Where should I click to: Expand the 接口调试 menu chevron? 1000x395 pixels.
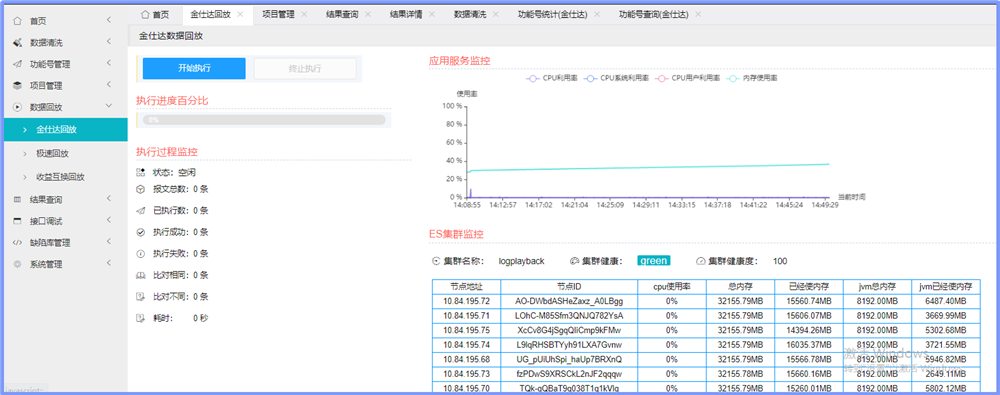coord(109,221)
